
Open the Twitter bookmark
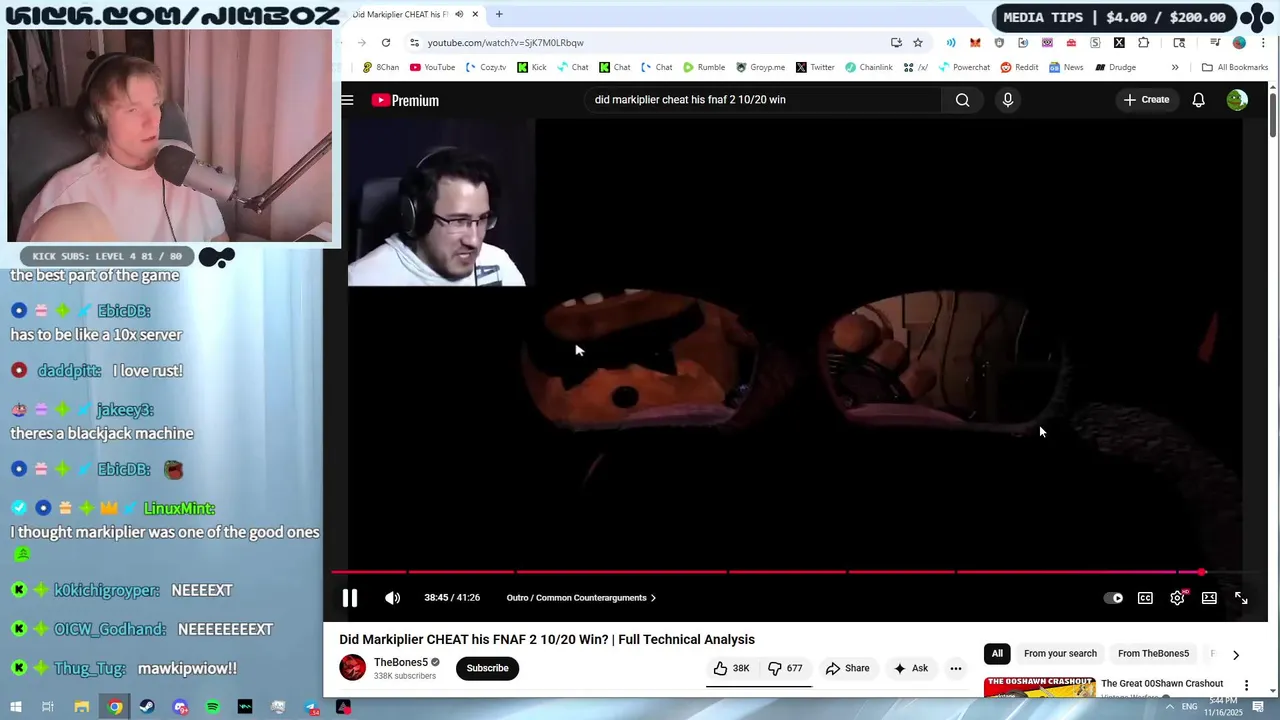click(x=815, y=67)
